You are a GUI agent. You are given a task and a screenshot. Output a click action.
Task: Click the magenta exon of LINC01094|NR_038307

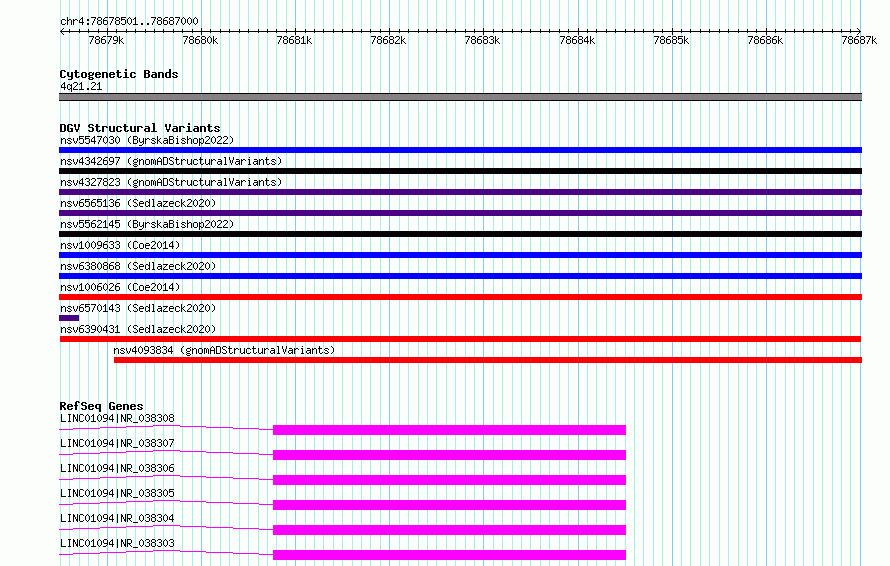click(x=450, y=455)
